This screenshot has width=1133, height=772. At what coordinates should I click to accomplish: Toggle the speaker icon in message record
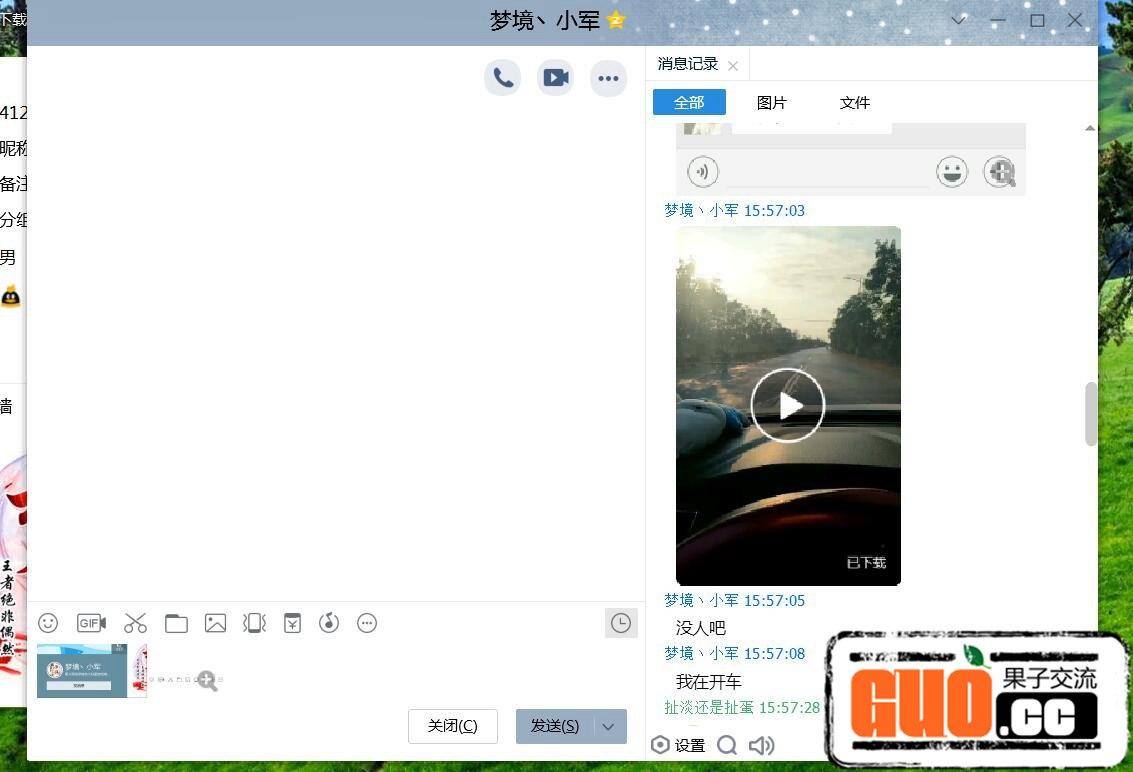pyautogui.click(x=761, y=745)
